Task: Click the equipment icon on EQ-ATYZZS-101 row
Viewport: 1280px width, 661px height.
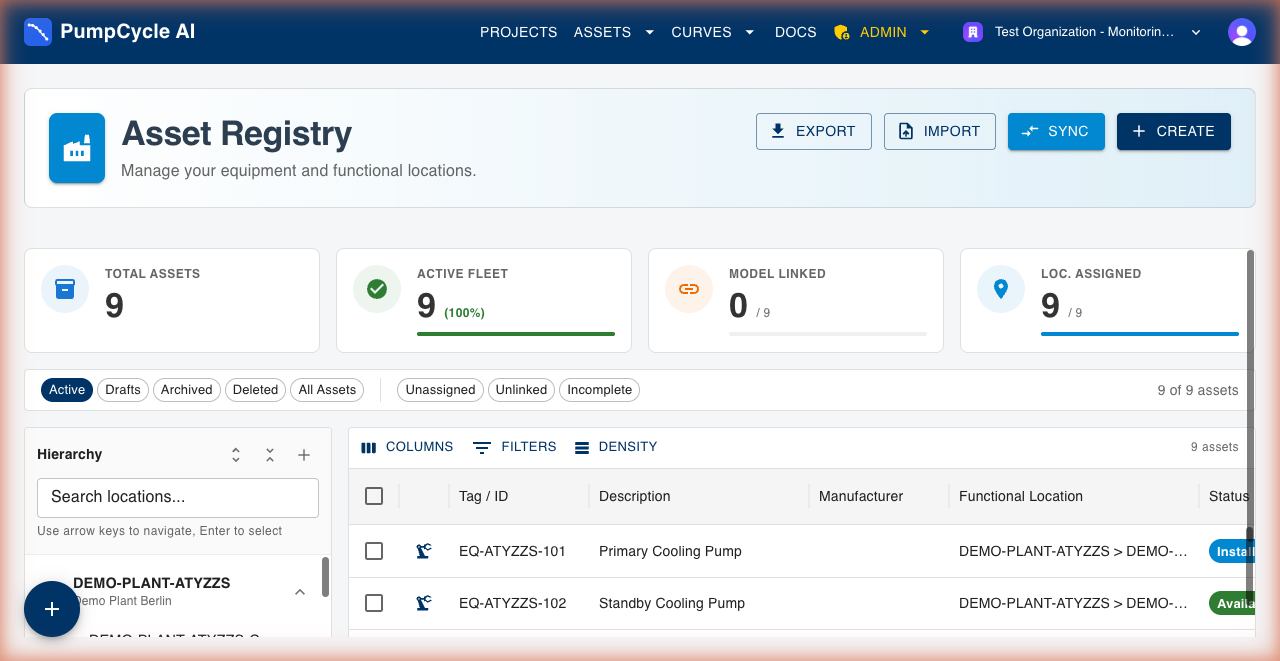Action: pyautogui.click(x=423, y=551)
